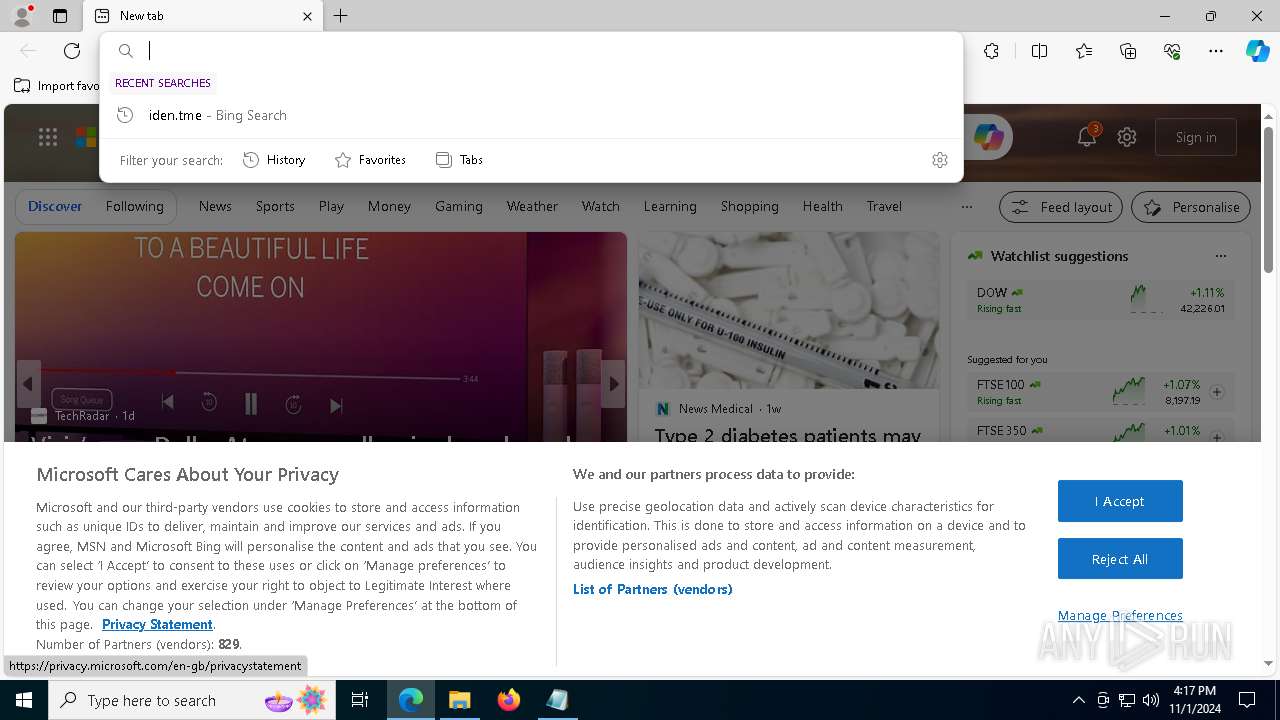Open the Feed layout options
The width and height of the screenshot is (1280, 720).
tap(1062, 207)
